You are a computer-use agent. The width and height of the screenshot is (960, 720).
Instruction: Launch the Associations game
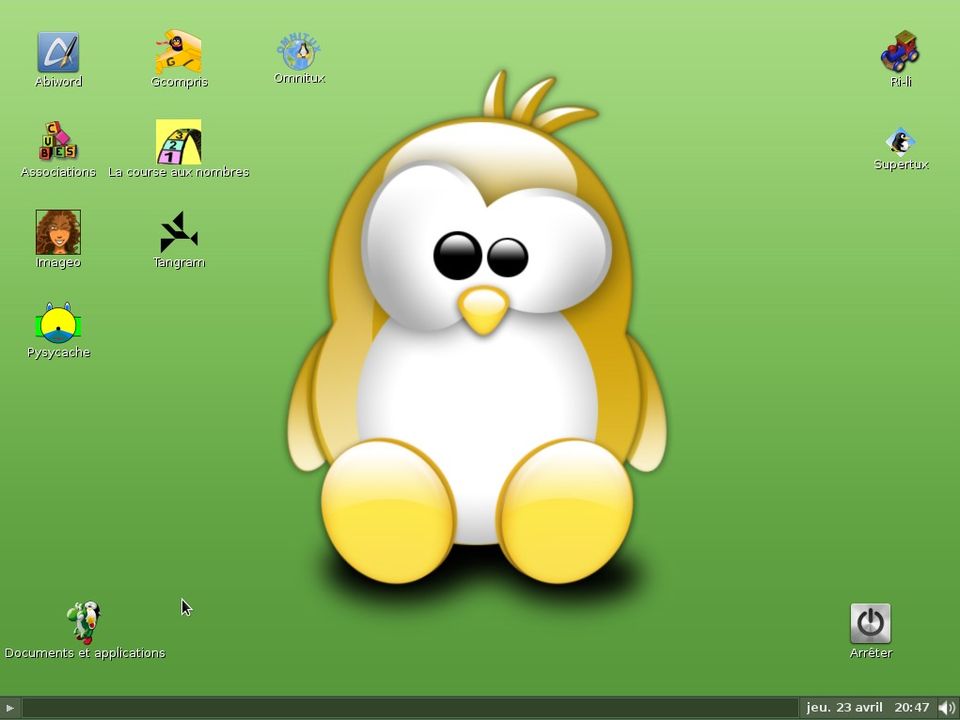point(58,142)
